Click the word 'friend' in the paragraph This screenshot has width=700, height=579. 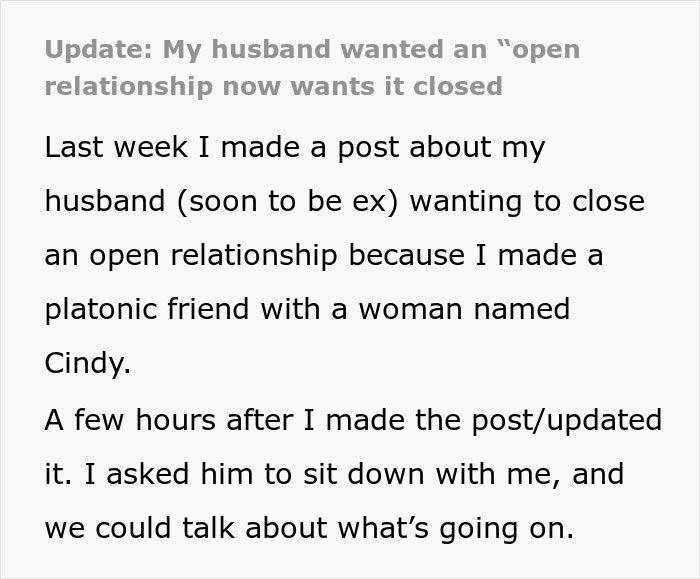coord(208,309)
